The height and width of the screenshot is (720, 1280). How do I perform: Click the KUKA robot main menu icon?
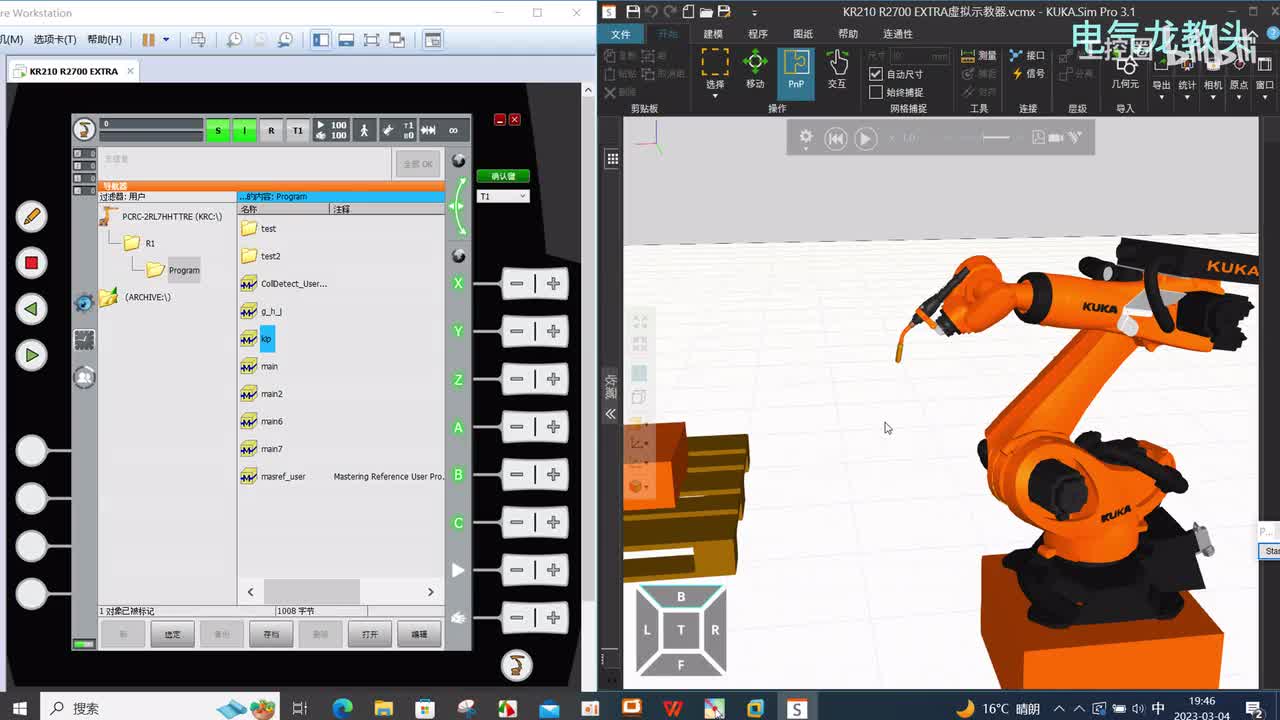pos(85,129)
